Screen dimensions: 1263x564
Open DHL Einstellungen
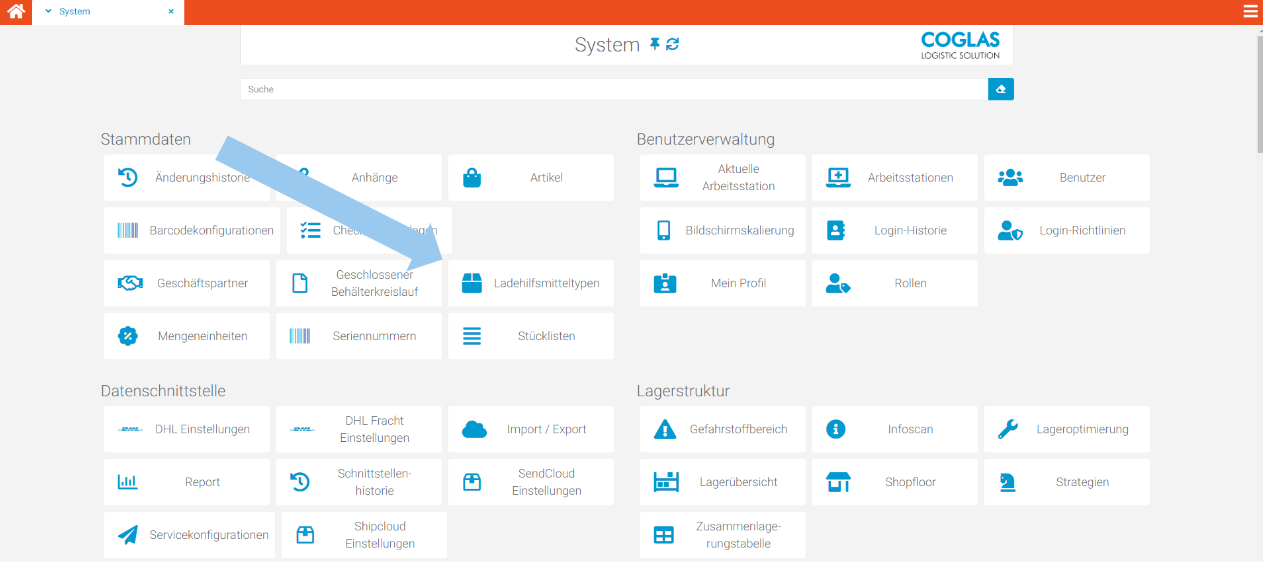pyautogui.click(x=187, y=429)
